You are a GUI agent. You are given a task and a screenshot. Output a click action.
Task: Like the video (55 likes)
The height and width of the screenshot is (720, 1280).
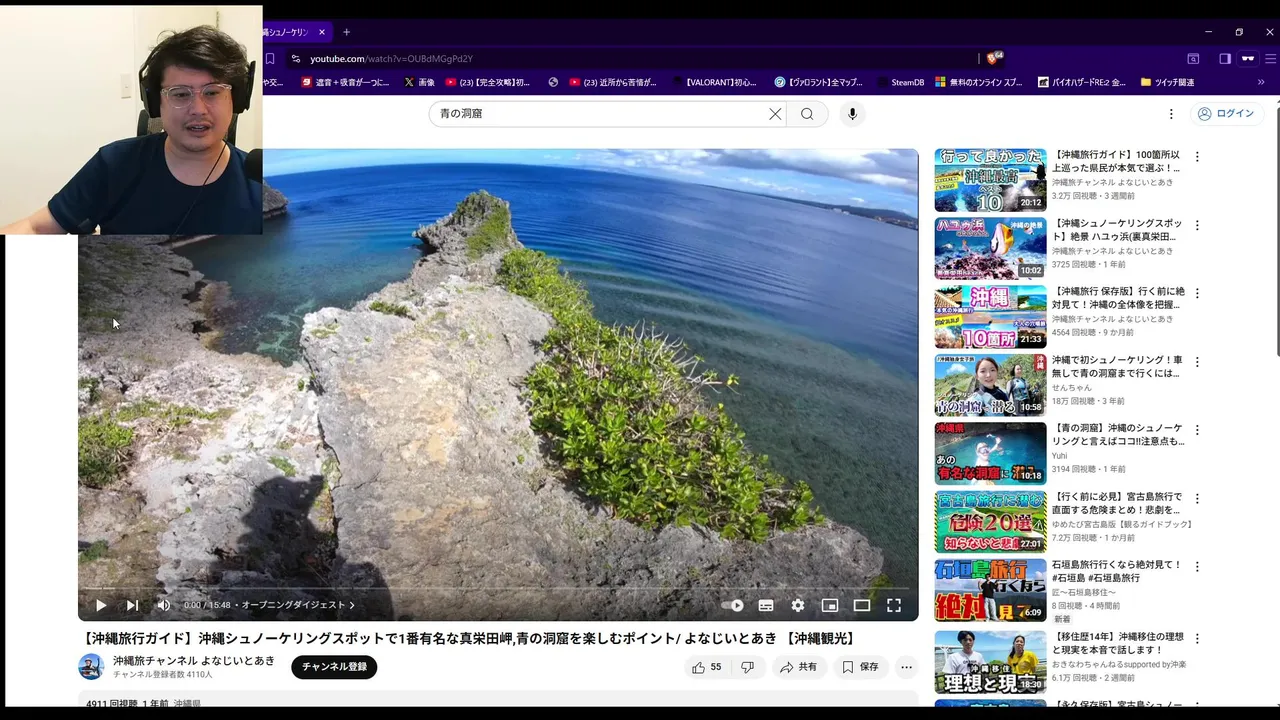pyautogui.click(x=706, y=667)
